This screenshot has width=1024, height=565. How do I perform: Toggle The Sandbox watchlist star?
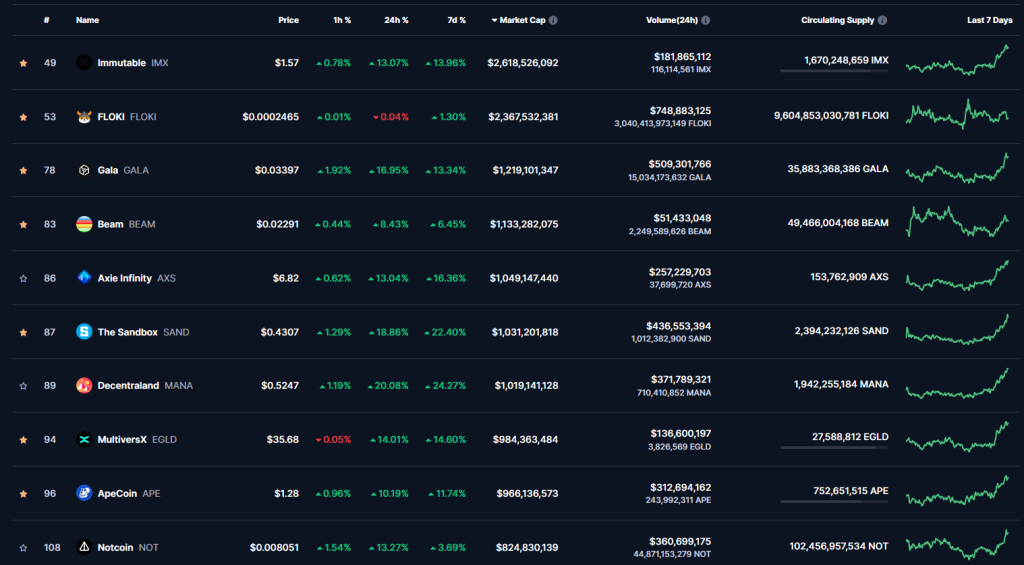tap(24, 332)
